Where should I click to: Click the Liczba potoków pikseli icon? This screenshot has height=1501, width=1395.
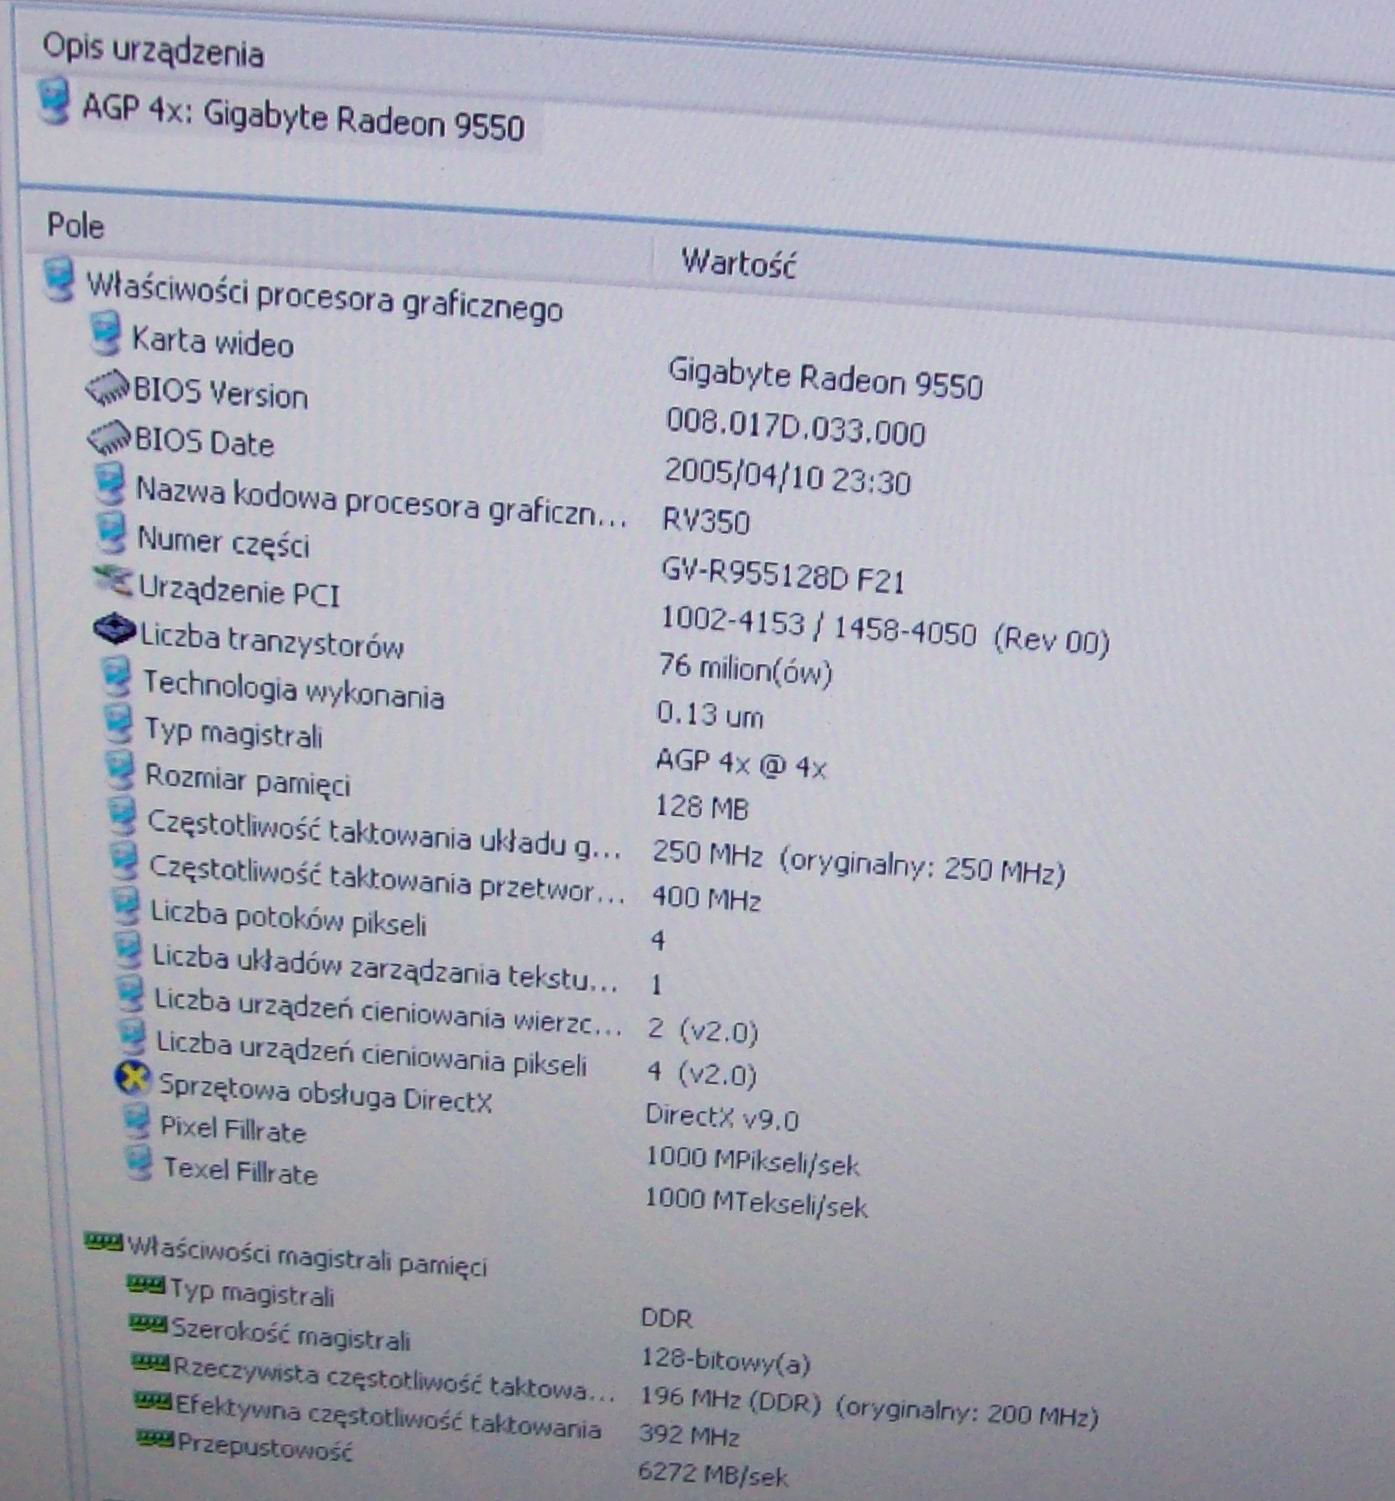[x=127, y=905]
